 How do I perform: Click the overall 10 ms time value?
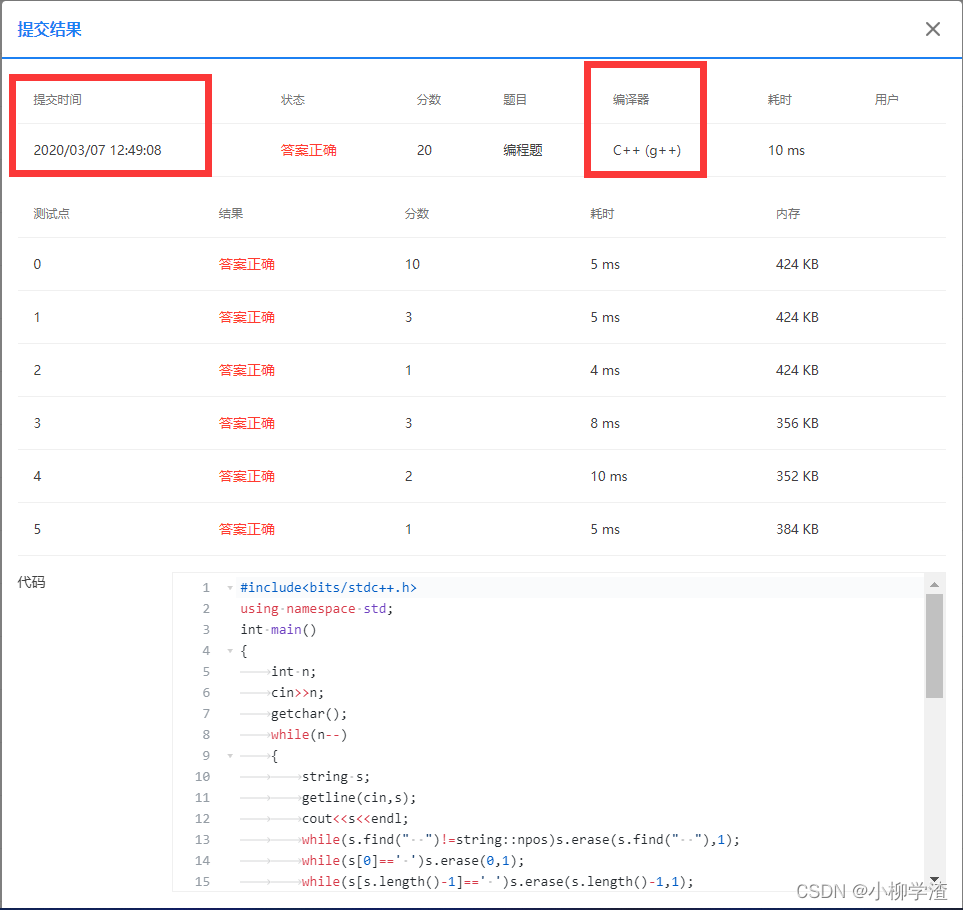click(786, 150)
